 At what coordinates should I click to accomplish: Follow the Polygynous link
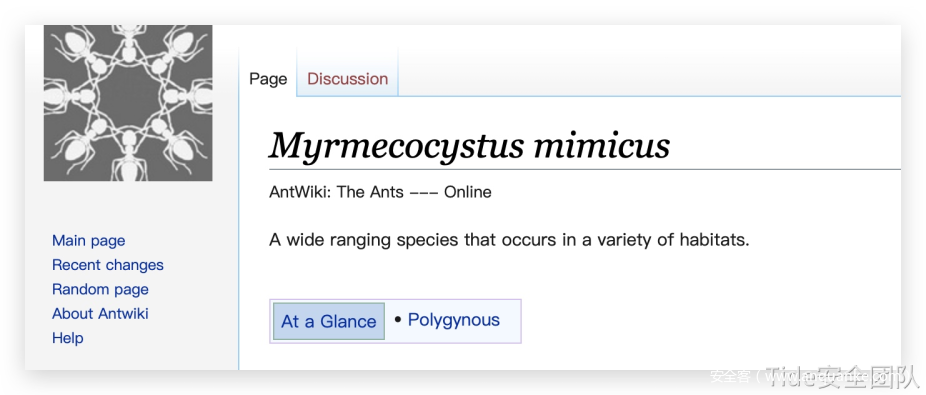(x=454, y=320)
